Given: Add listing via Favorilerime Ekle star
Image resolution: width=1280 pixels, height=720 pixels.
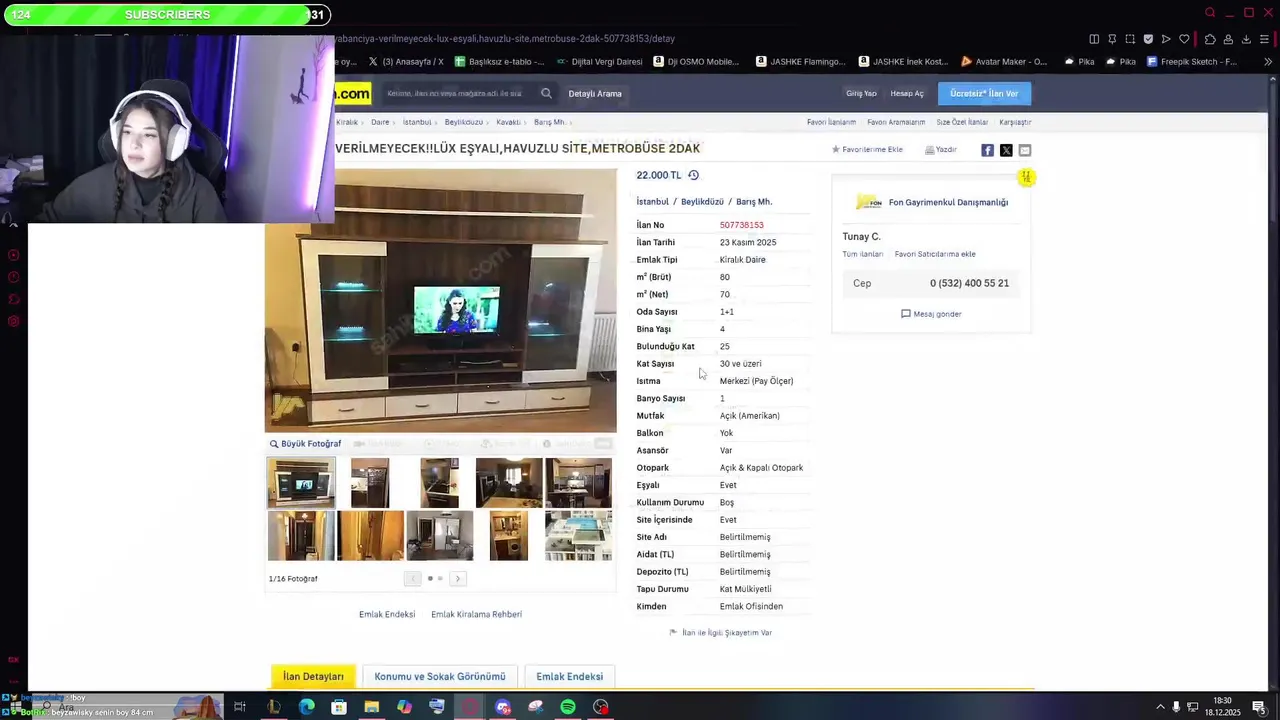Looking at the screenshot, I should click(x=867, y=149).
